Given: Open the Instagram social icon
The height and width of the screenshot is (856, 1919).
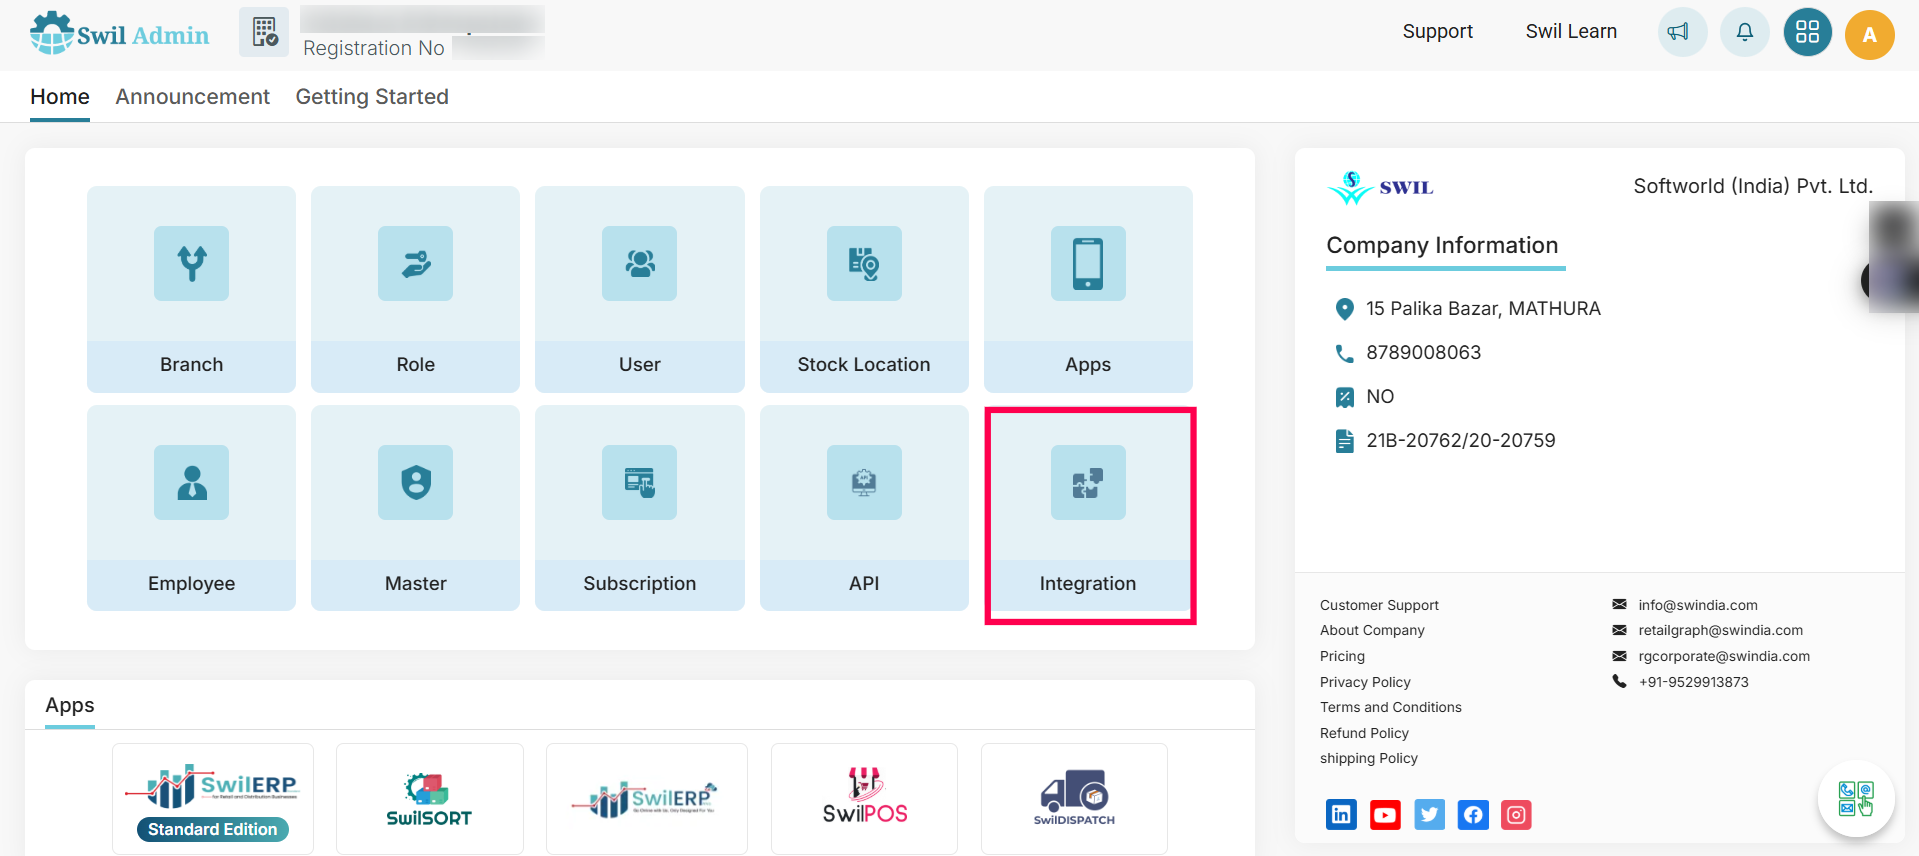Looking at the screenshot, I should click(1516, 815).
